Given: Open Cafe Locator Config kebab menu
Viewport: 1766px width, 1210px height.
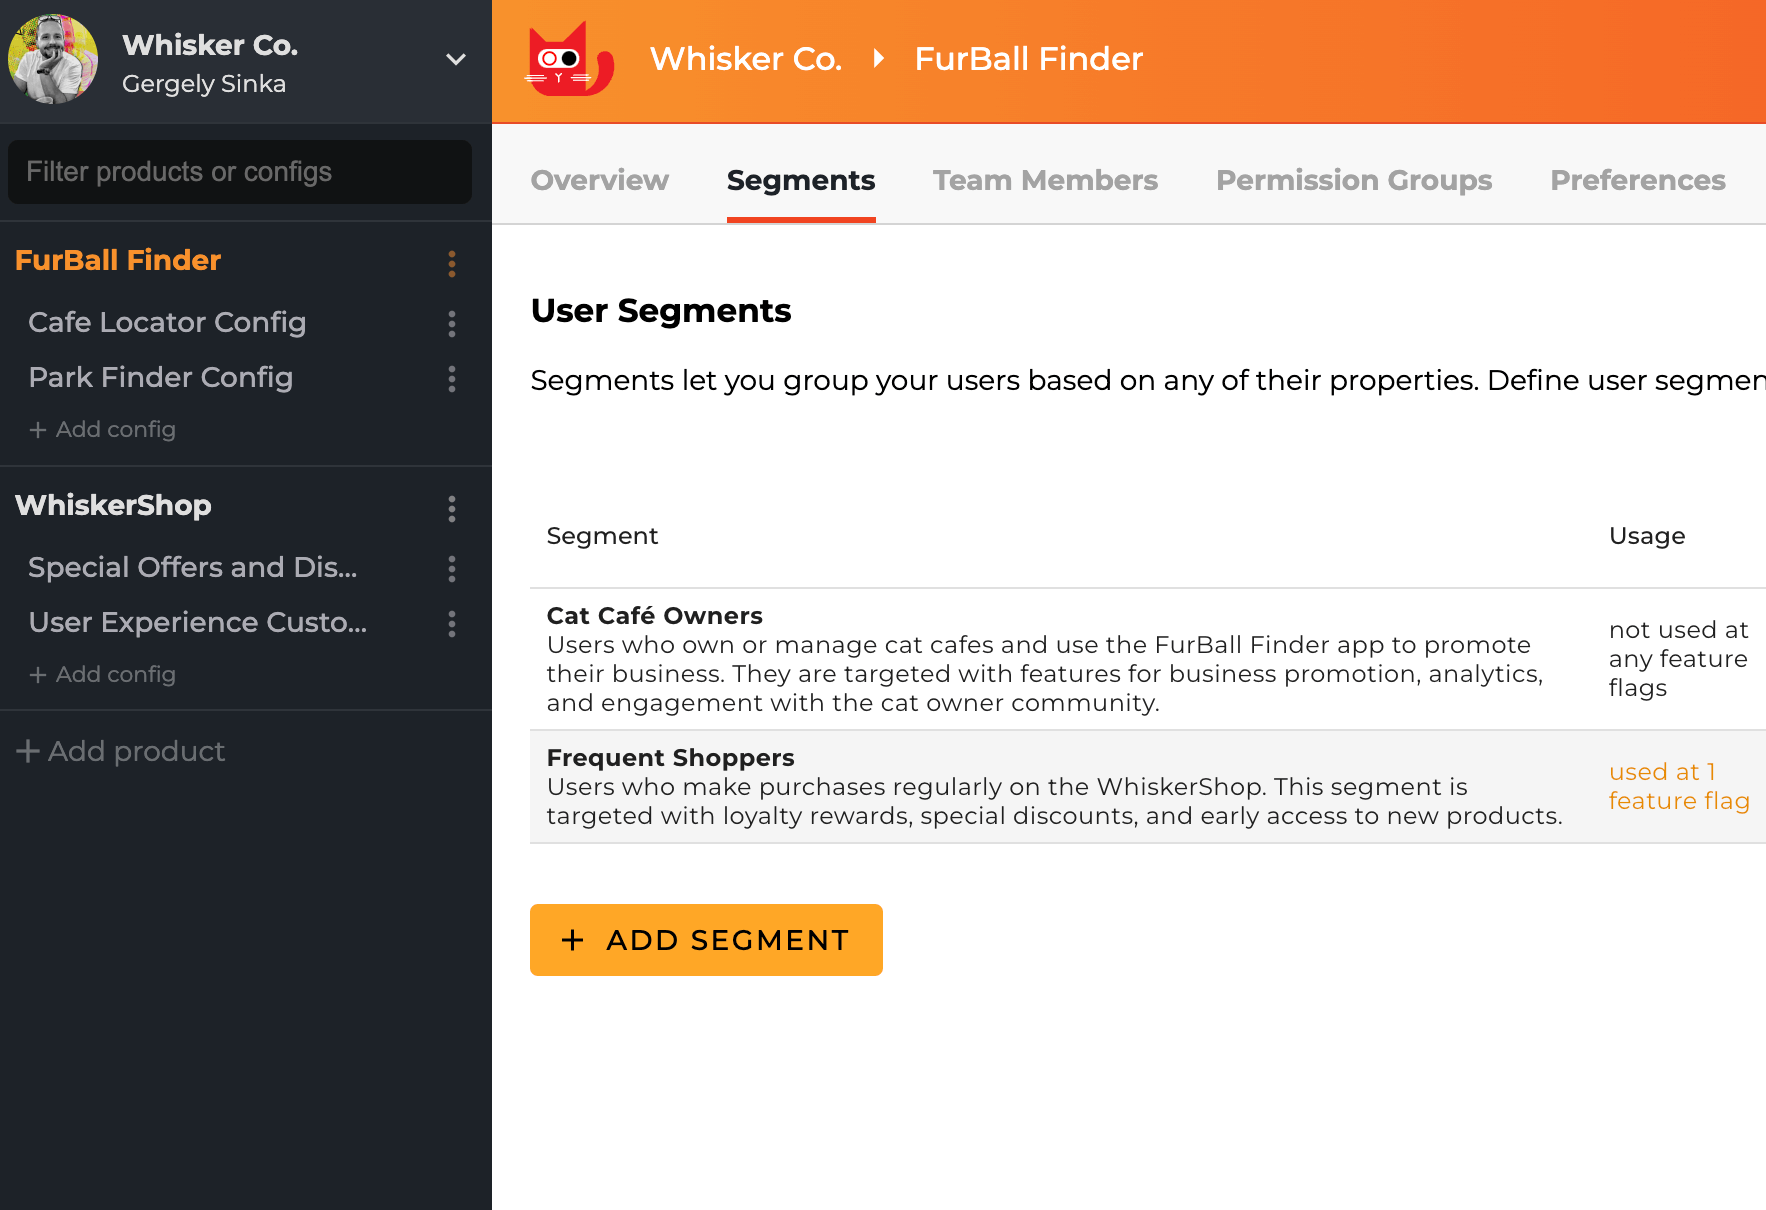Looking at the screenshot, I should click(x=452, y=323).
